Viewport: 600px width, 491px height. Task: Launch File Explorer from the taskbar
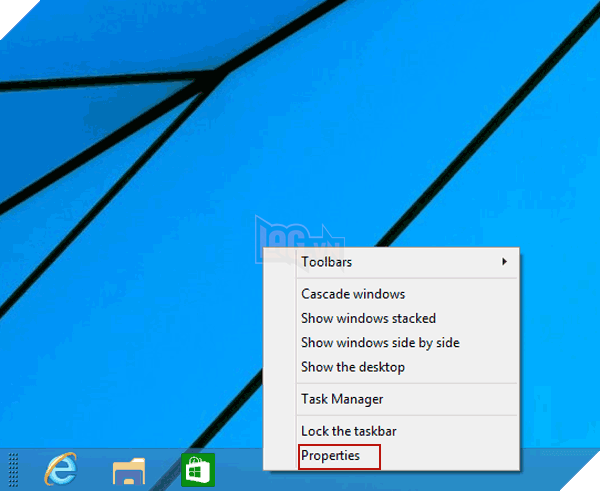[x=129, y=471]
